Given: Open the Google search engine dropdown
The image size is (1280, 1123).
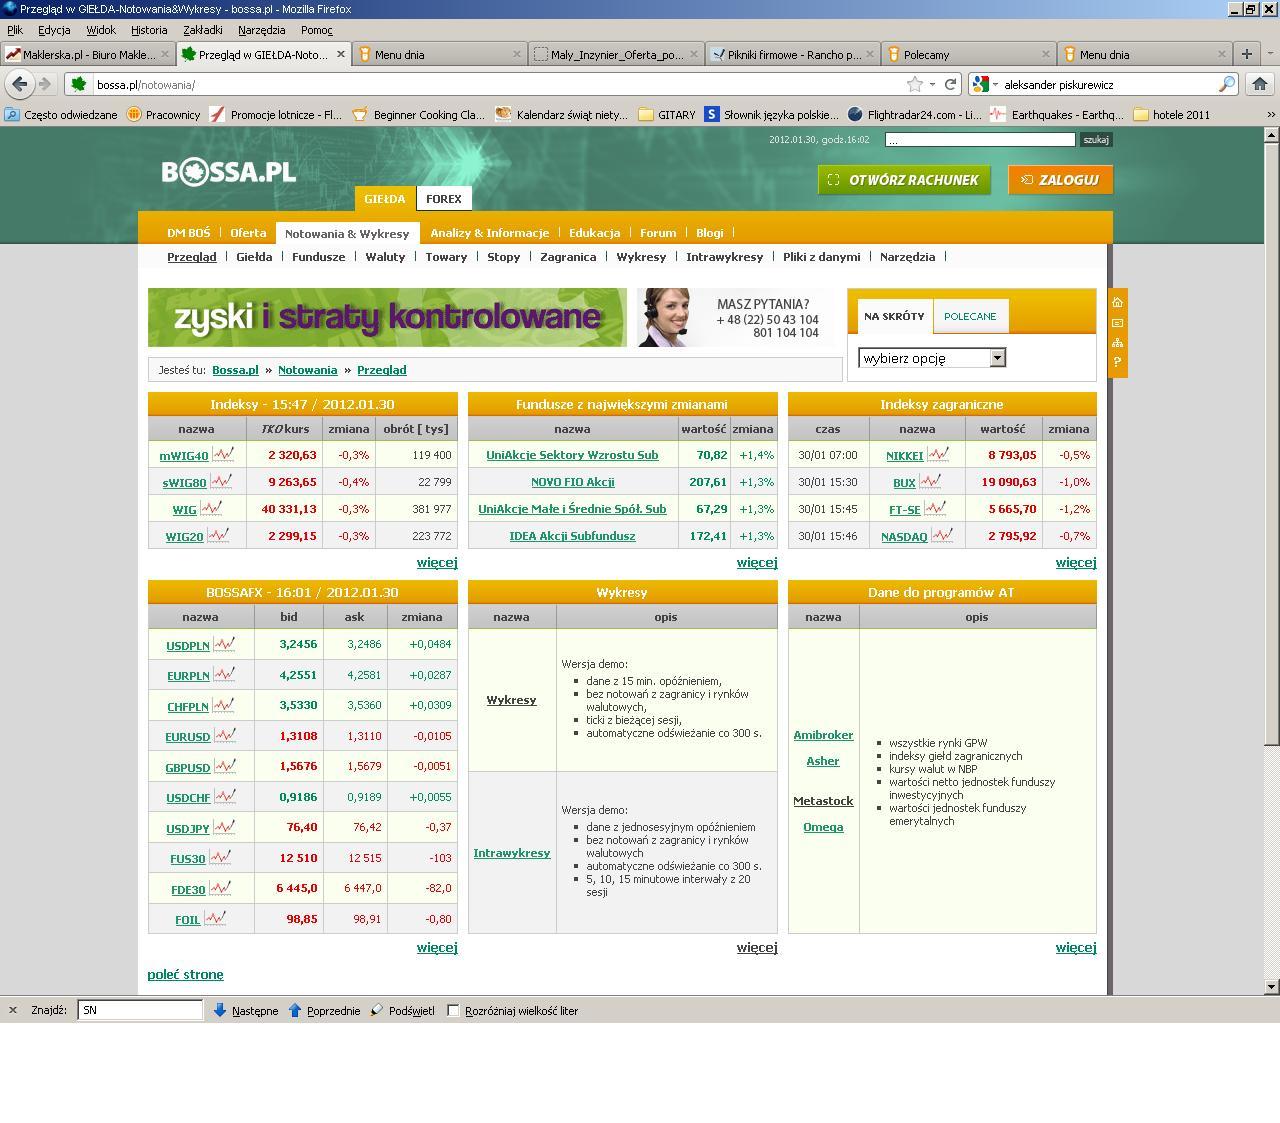Looking at the screenshot, I should (985, 84).
